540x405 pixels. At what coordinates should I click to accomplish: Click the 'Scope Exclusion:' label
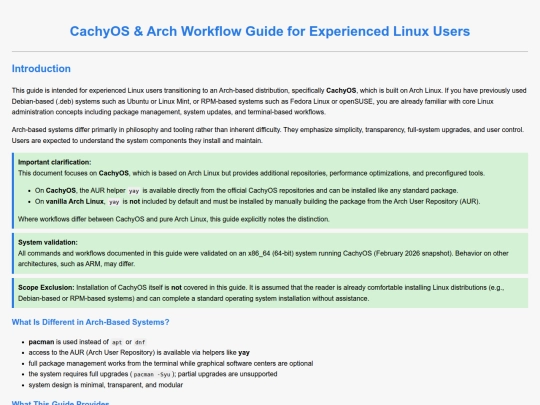click(x=46, y=288)
